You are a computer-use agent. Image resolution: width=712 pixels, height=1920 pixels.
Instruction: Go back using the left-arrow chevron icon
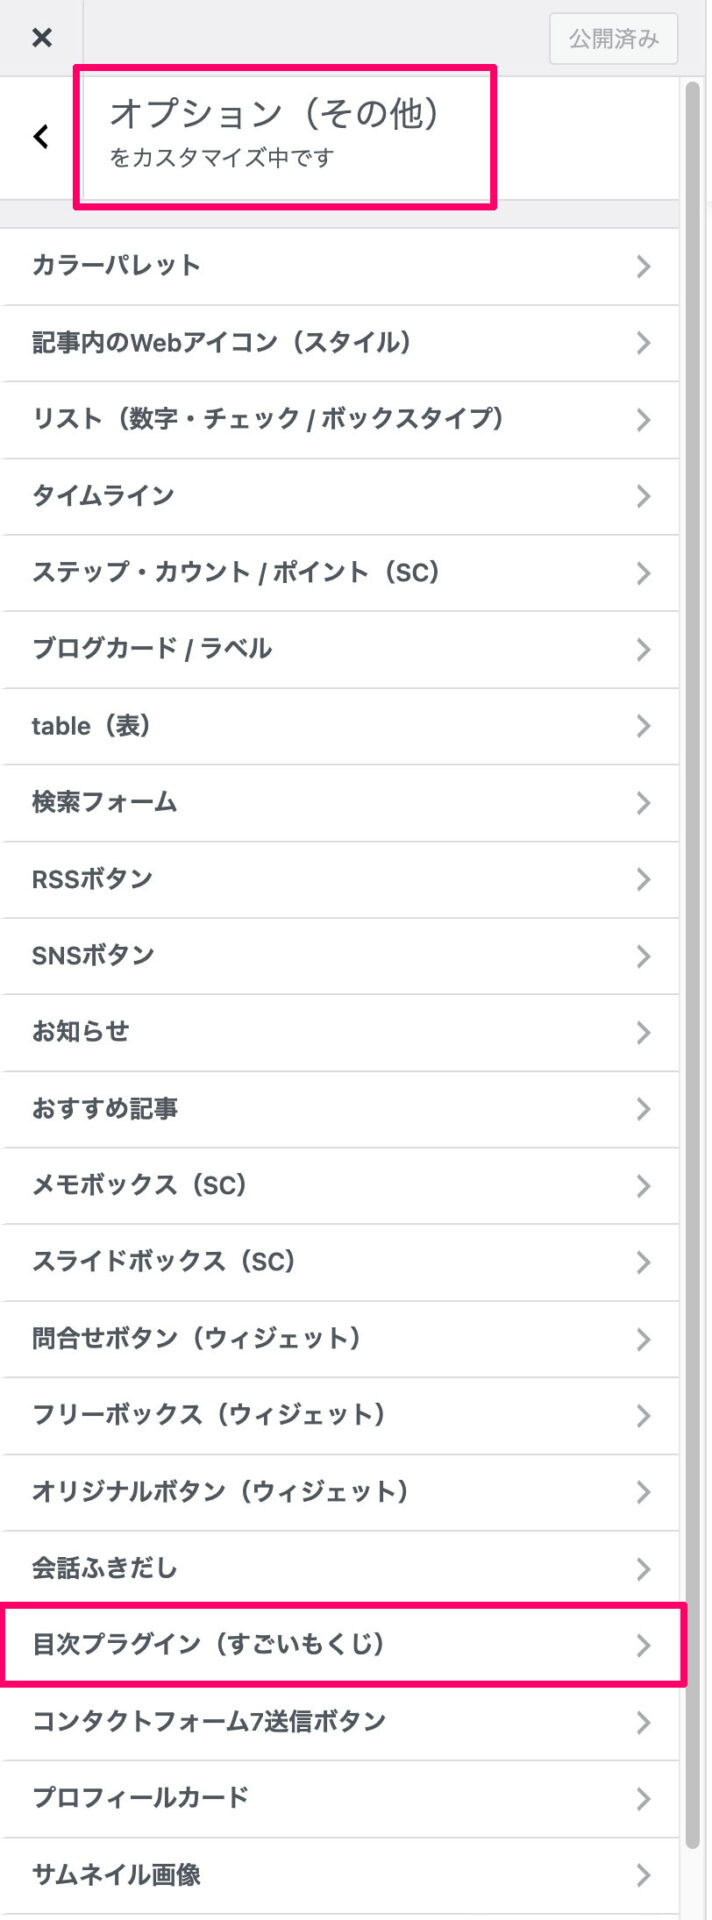[38, 137]
